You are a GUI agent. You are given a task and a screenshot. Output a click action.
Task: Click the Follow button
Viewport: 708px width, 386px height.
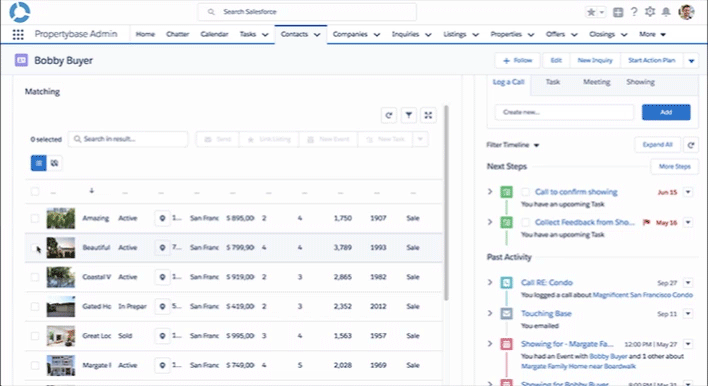tap(517, 60)
